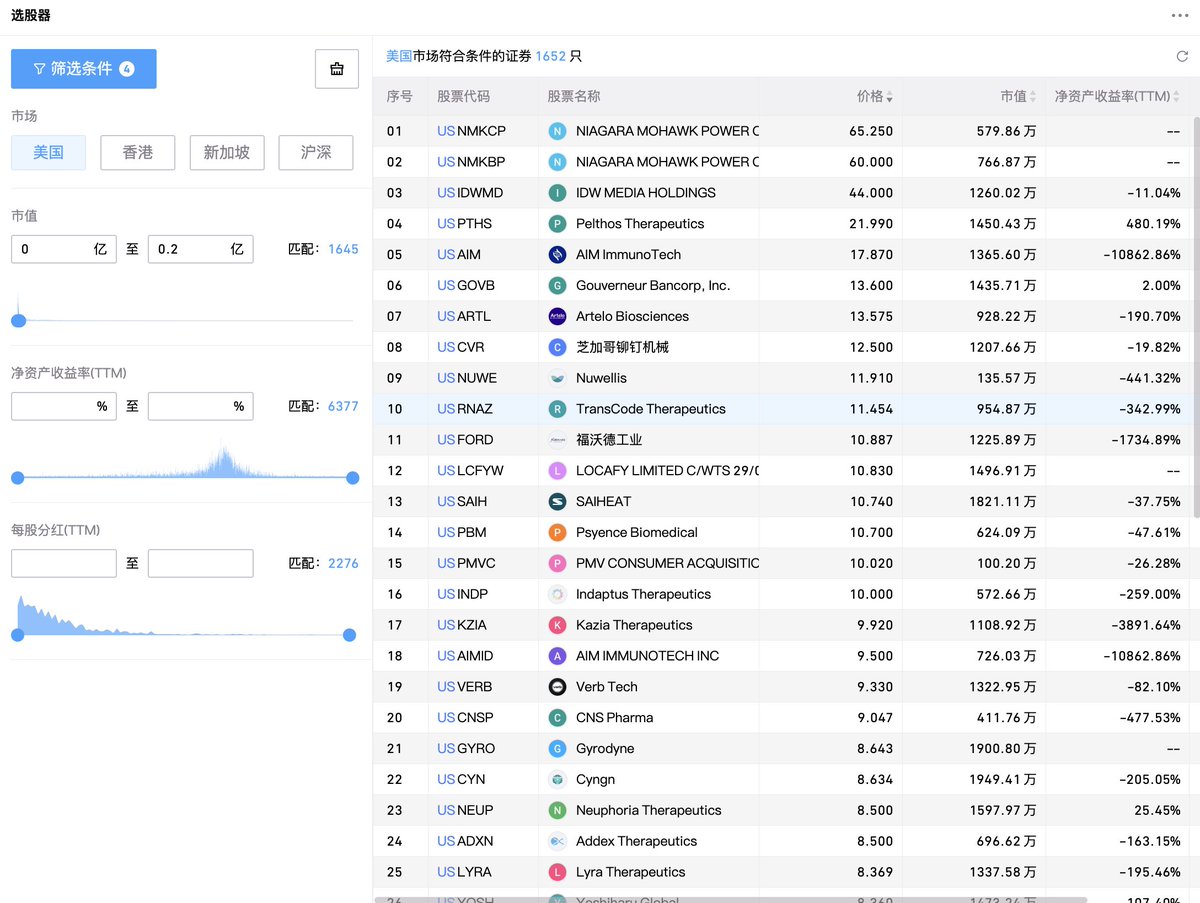Viewport: 1200px width, 903px height.
Task: Open stock code link NMKCP
Action: point(471,131)
